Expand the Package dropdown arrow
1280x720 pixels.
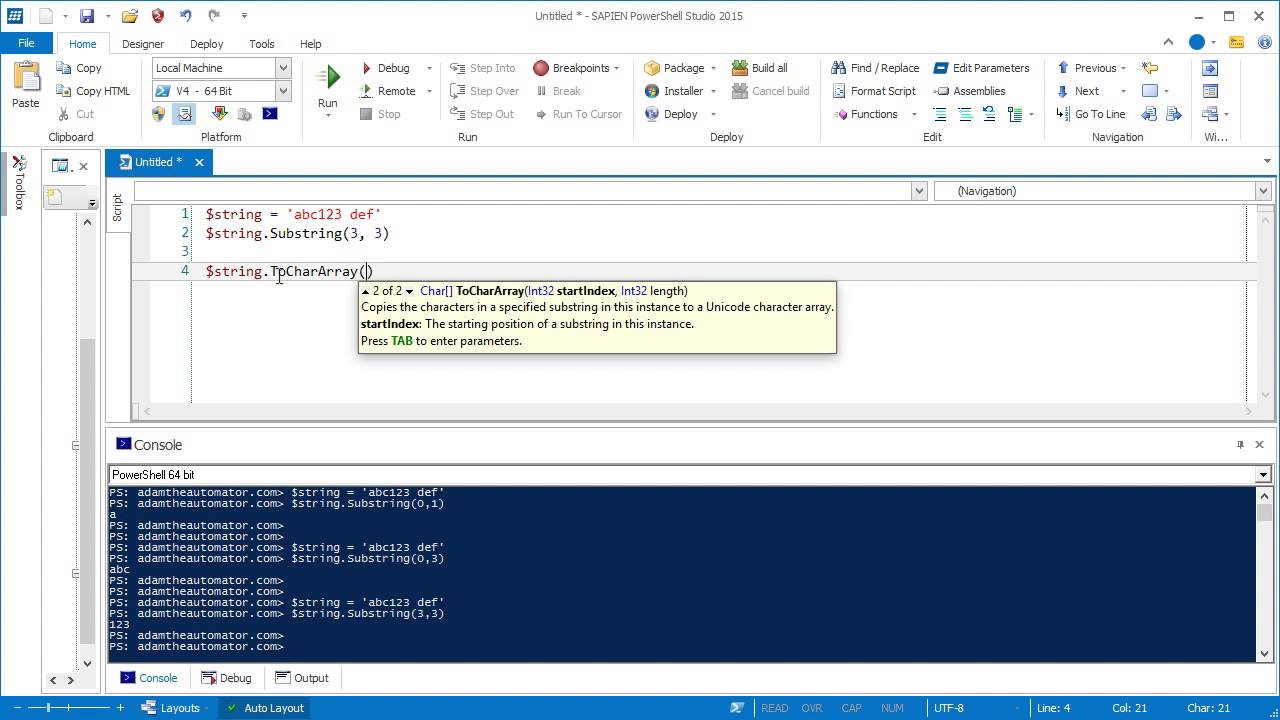click(713, 68)
